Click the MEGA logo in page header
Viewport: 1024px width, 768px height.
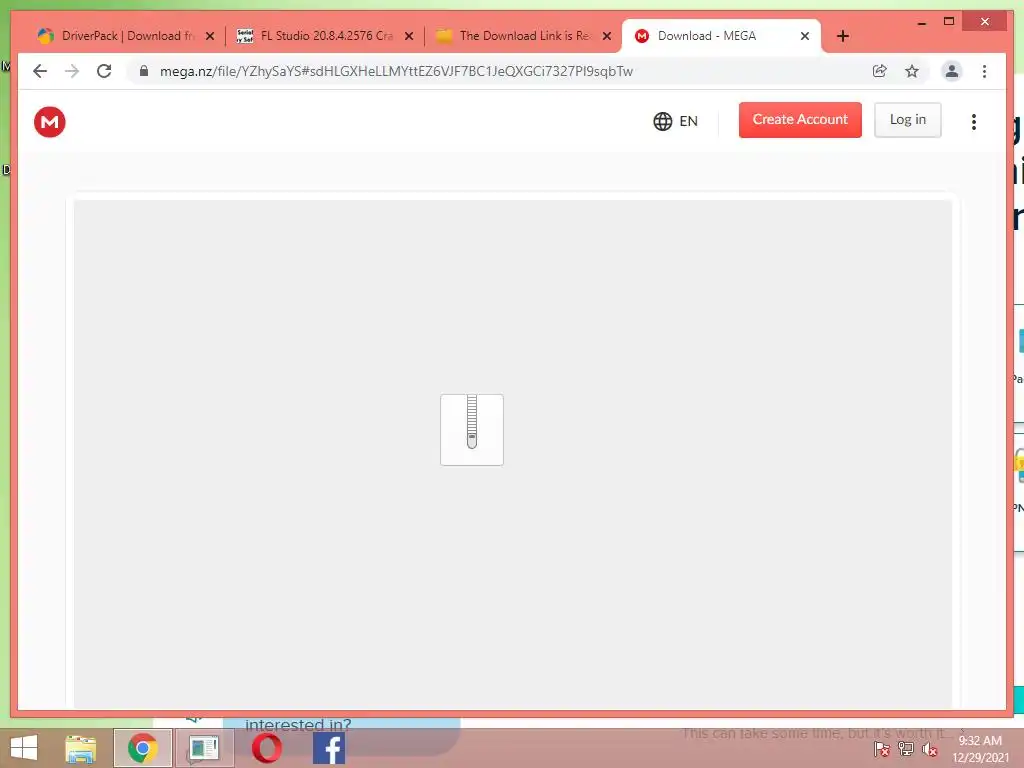(50, 121)
